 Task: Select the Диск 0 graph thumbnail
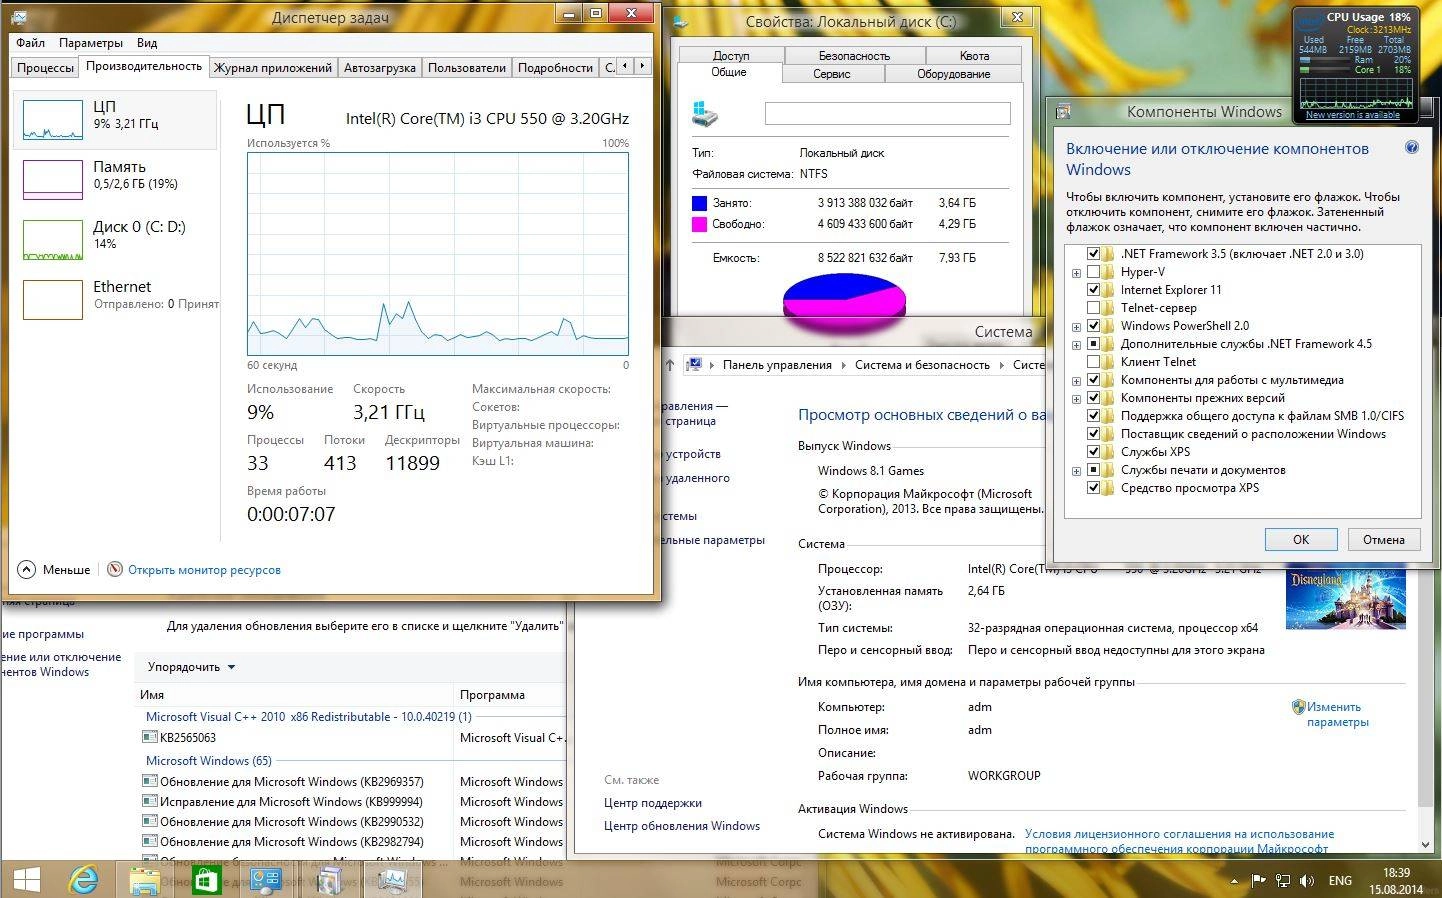(x=53, y=240)
